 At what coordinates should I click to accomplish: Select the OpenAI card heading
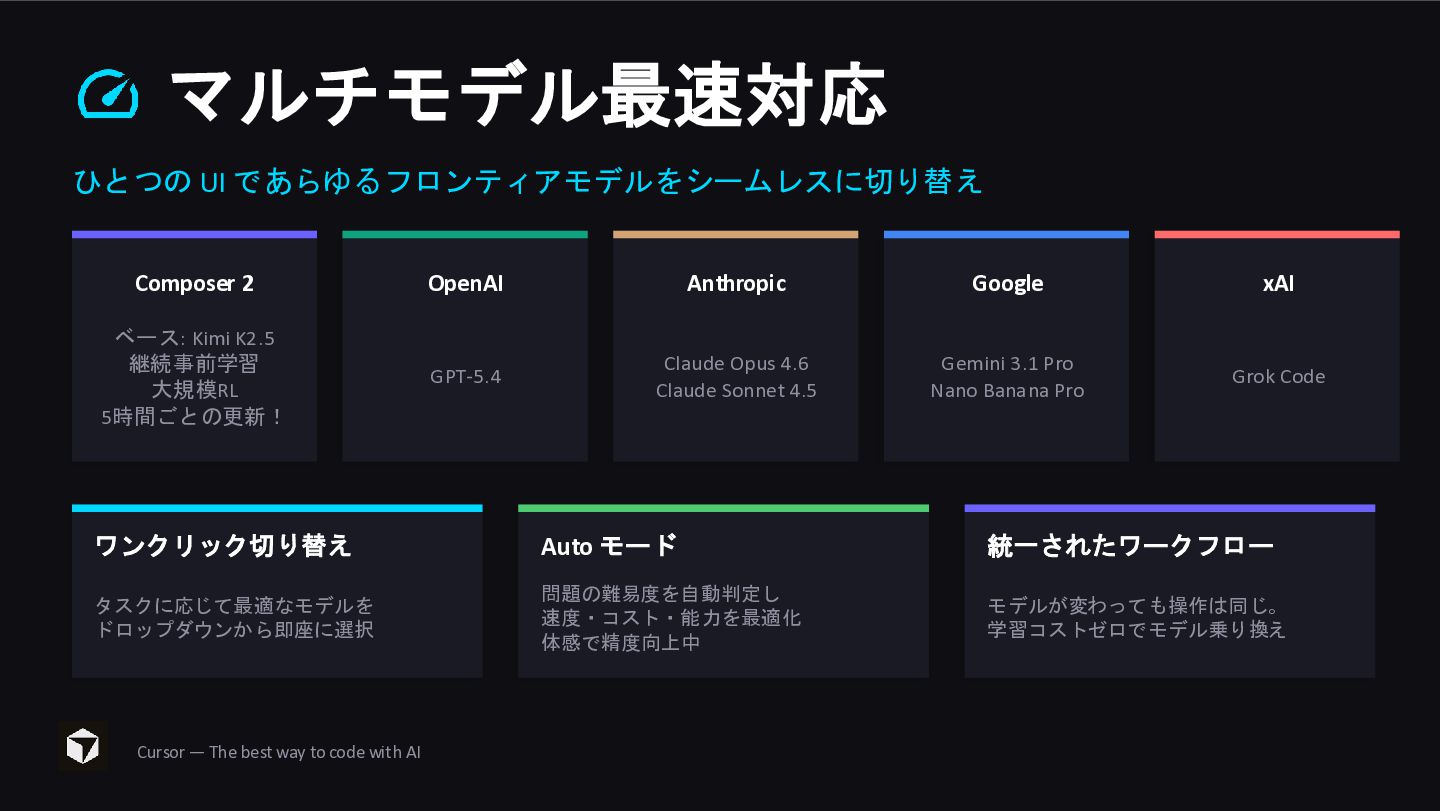point(465,283)
